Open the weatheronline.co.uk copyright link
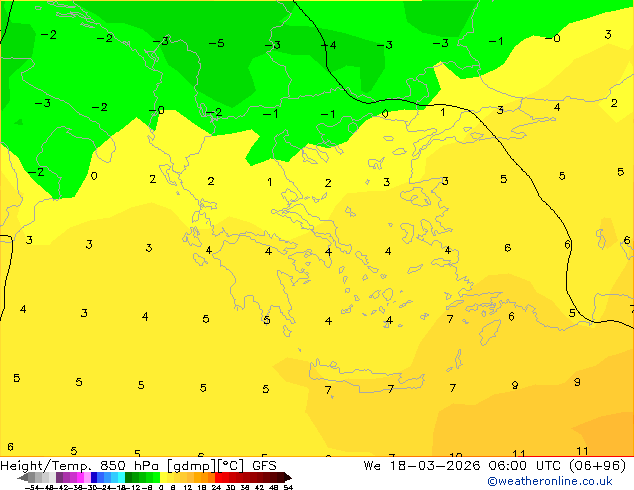This screenshot has width=634, height=490. [x=549, y=481]
